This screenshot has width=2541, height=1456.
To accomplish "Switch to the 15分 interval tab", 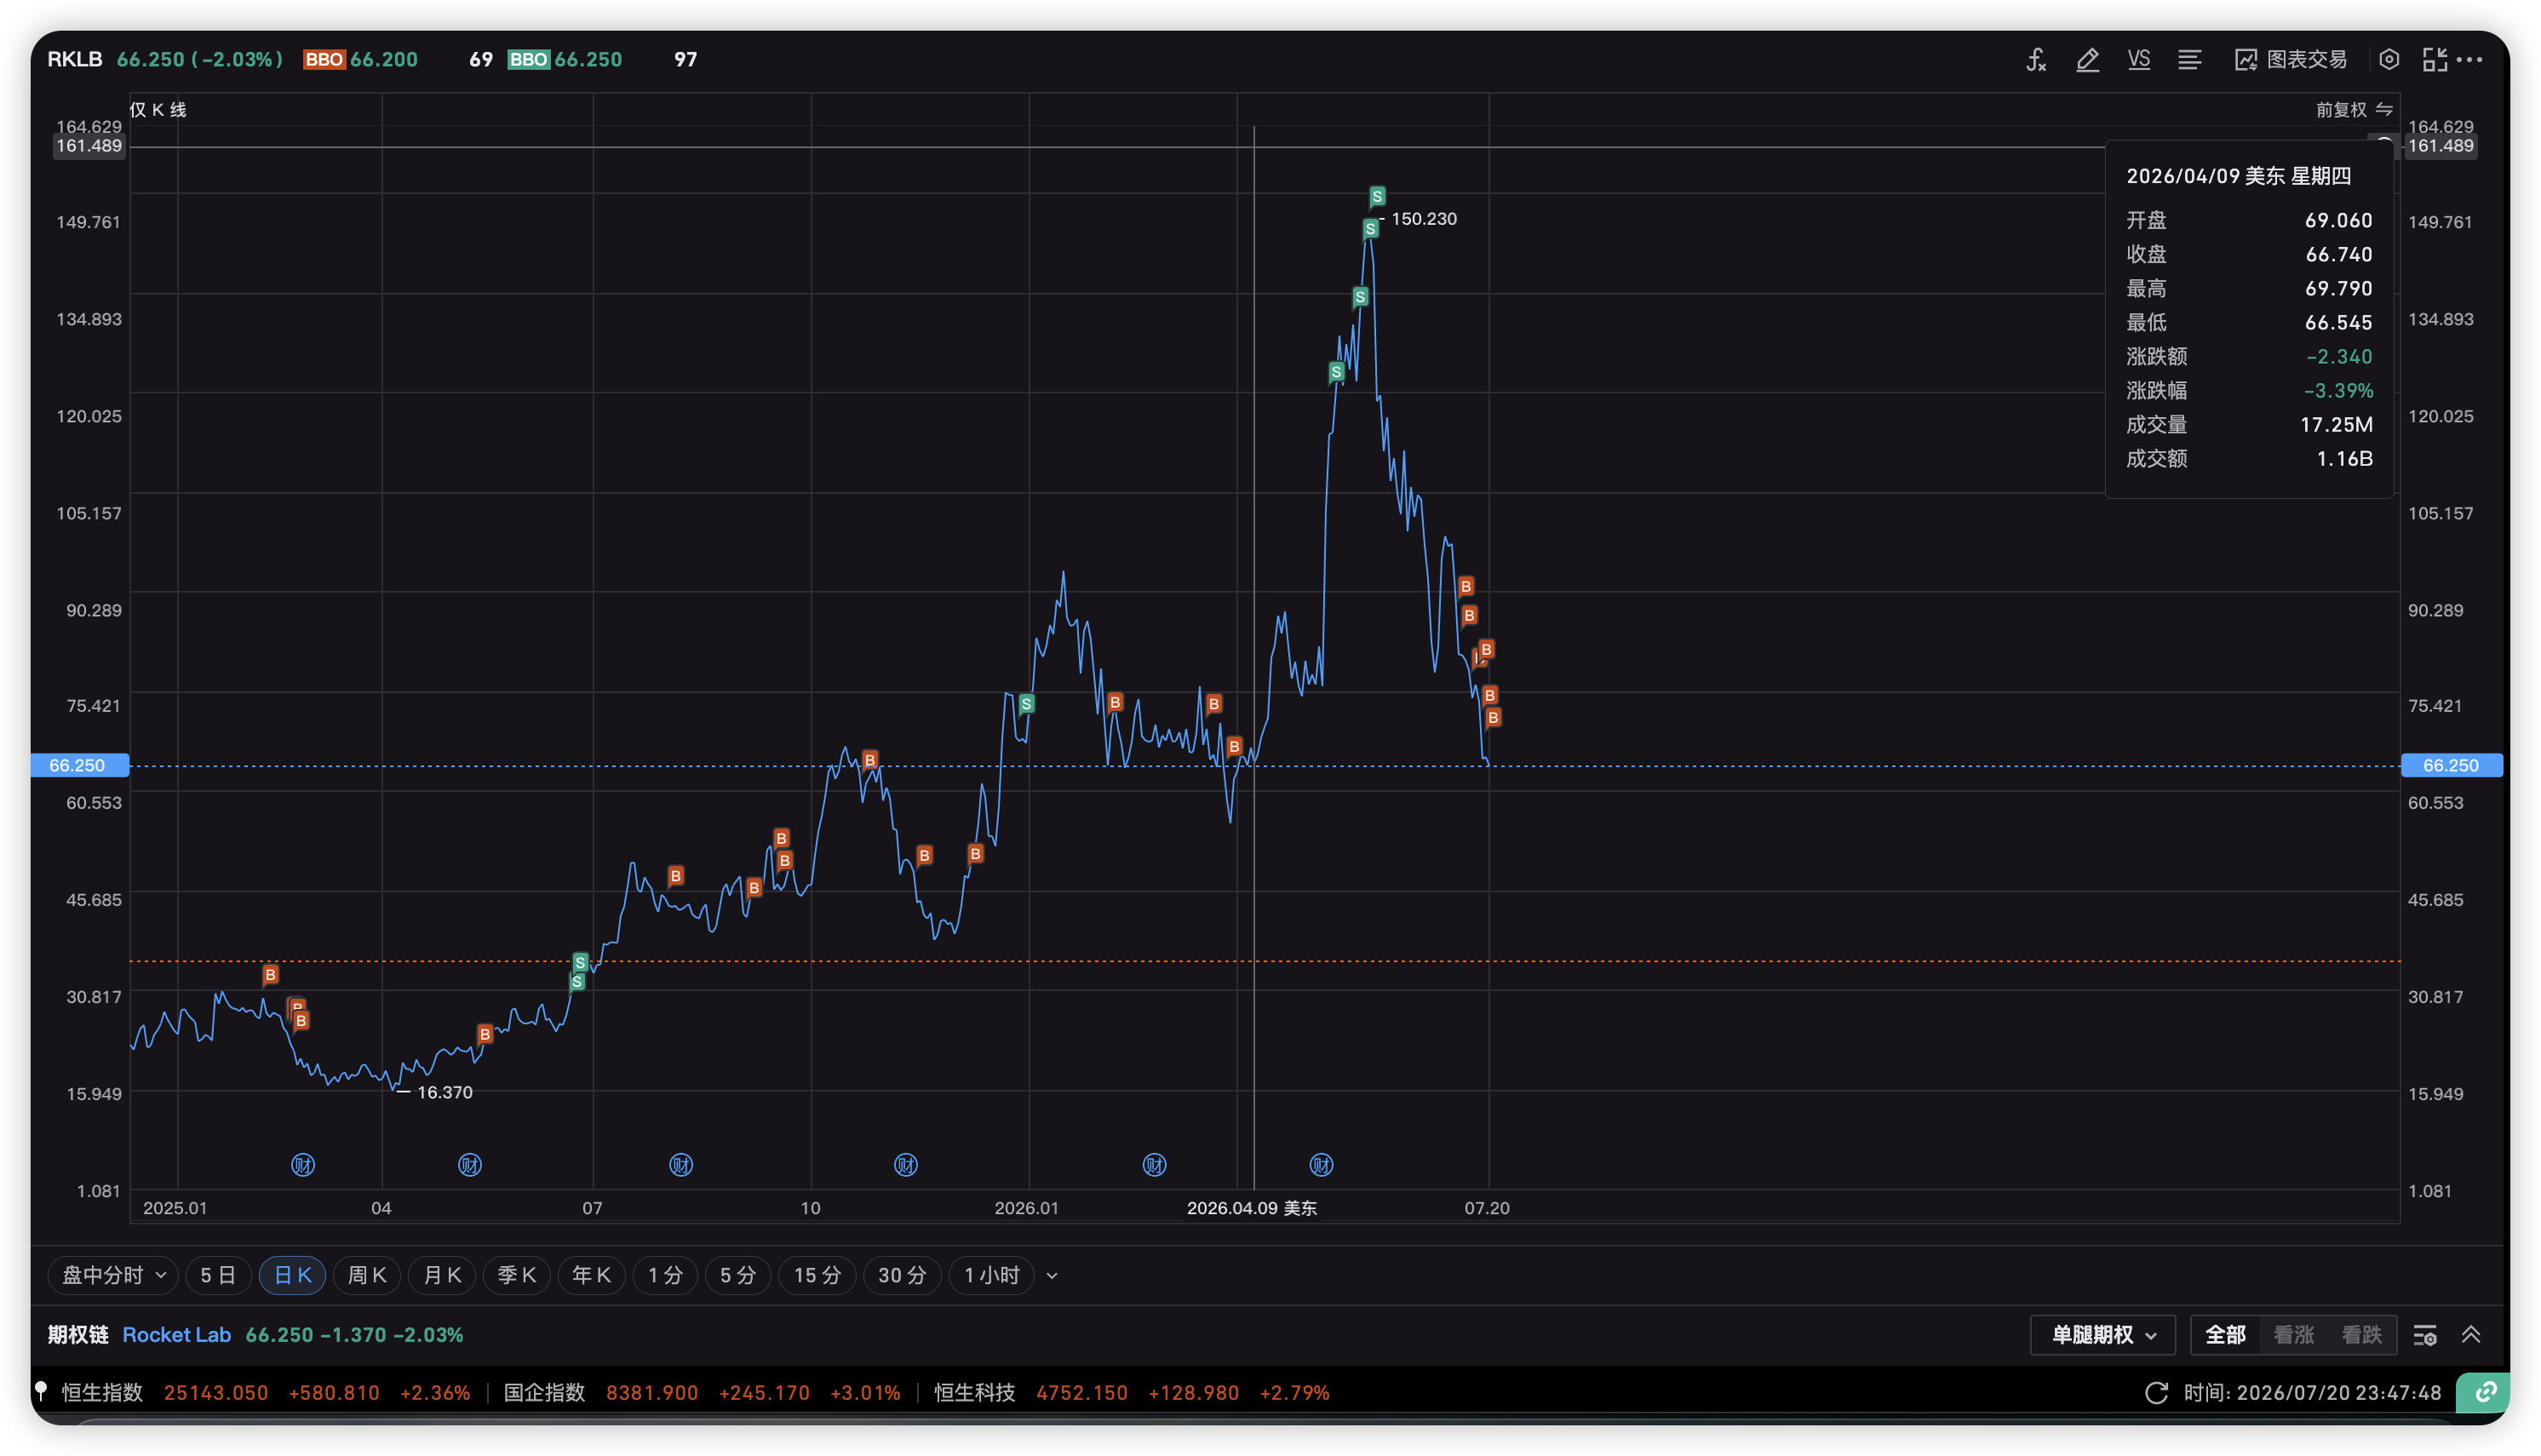I will click(817, 1275).
